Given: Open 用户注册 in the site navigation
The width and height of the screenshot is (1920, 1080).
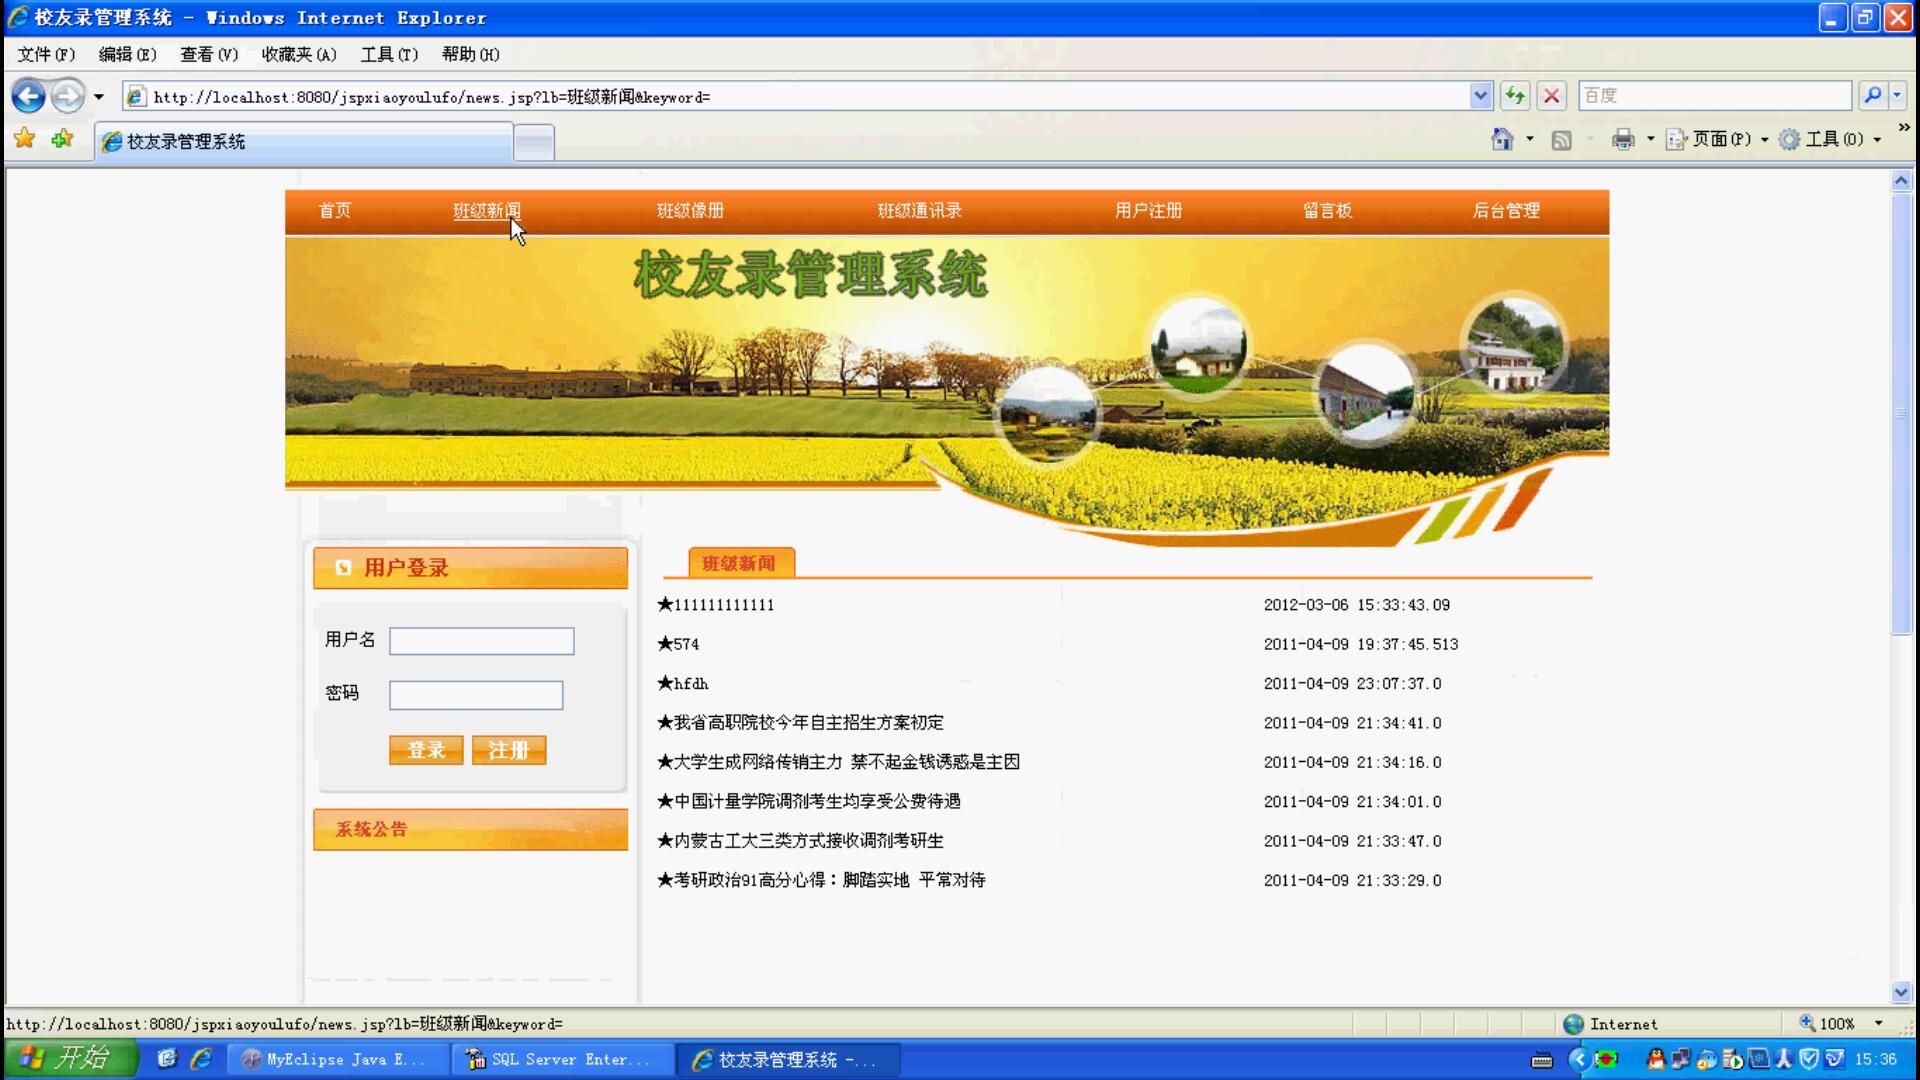Looking at the screenshot, I should 1149,211.
